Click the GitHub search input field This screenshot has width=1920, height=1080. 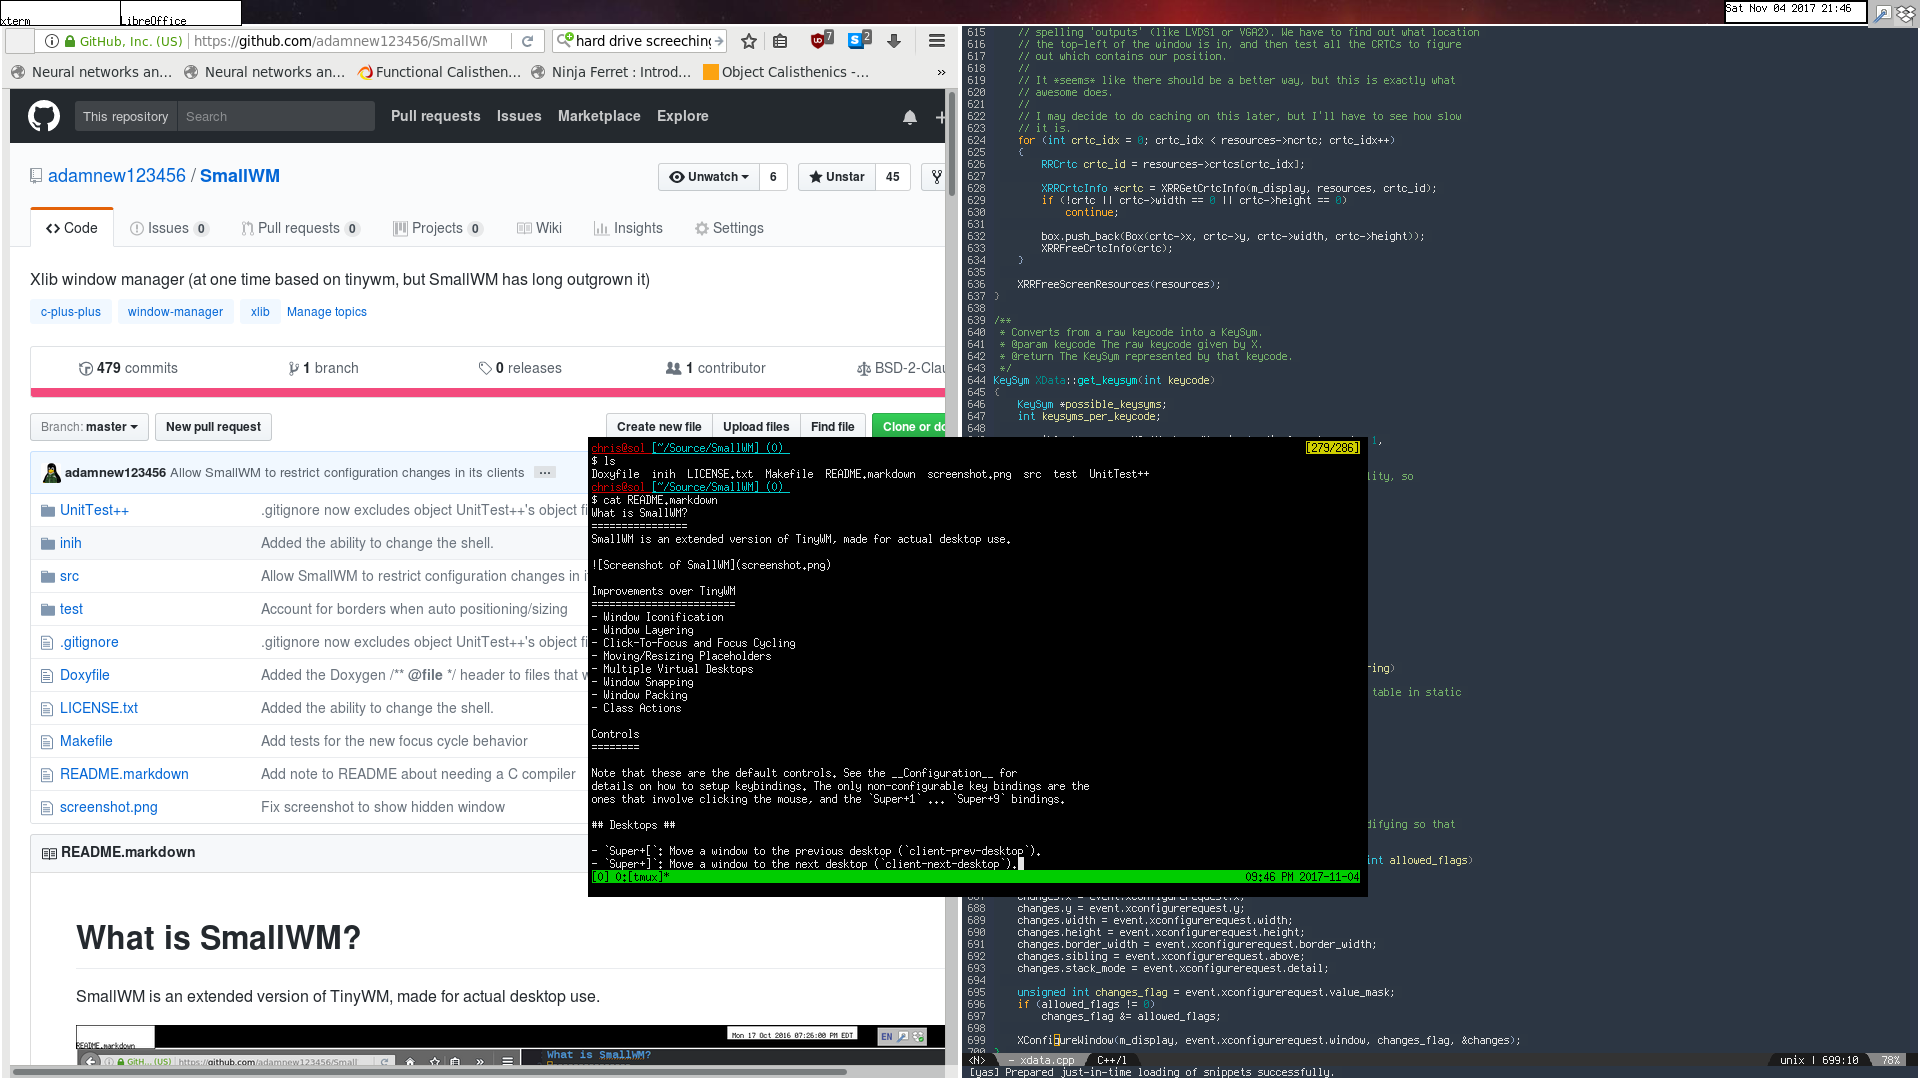[x=276, y=117]
